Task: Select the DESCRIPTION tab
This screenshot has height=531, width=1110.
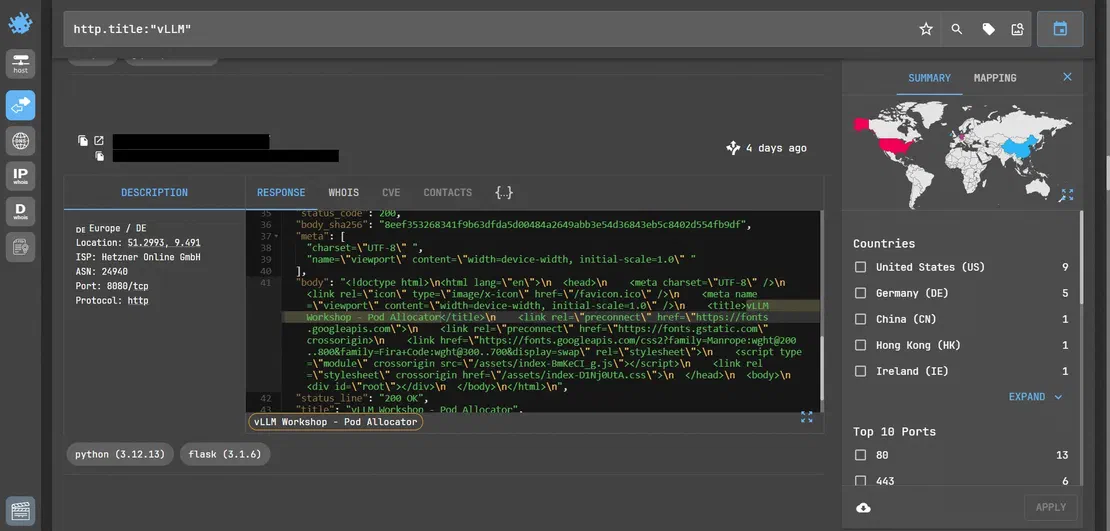Action: [154, 193]
